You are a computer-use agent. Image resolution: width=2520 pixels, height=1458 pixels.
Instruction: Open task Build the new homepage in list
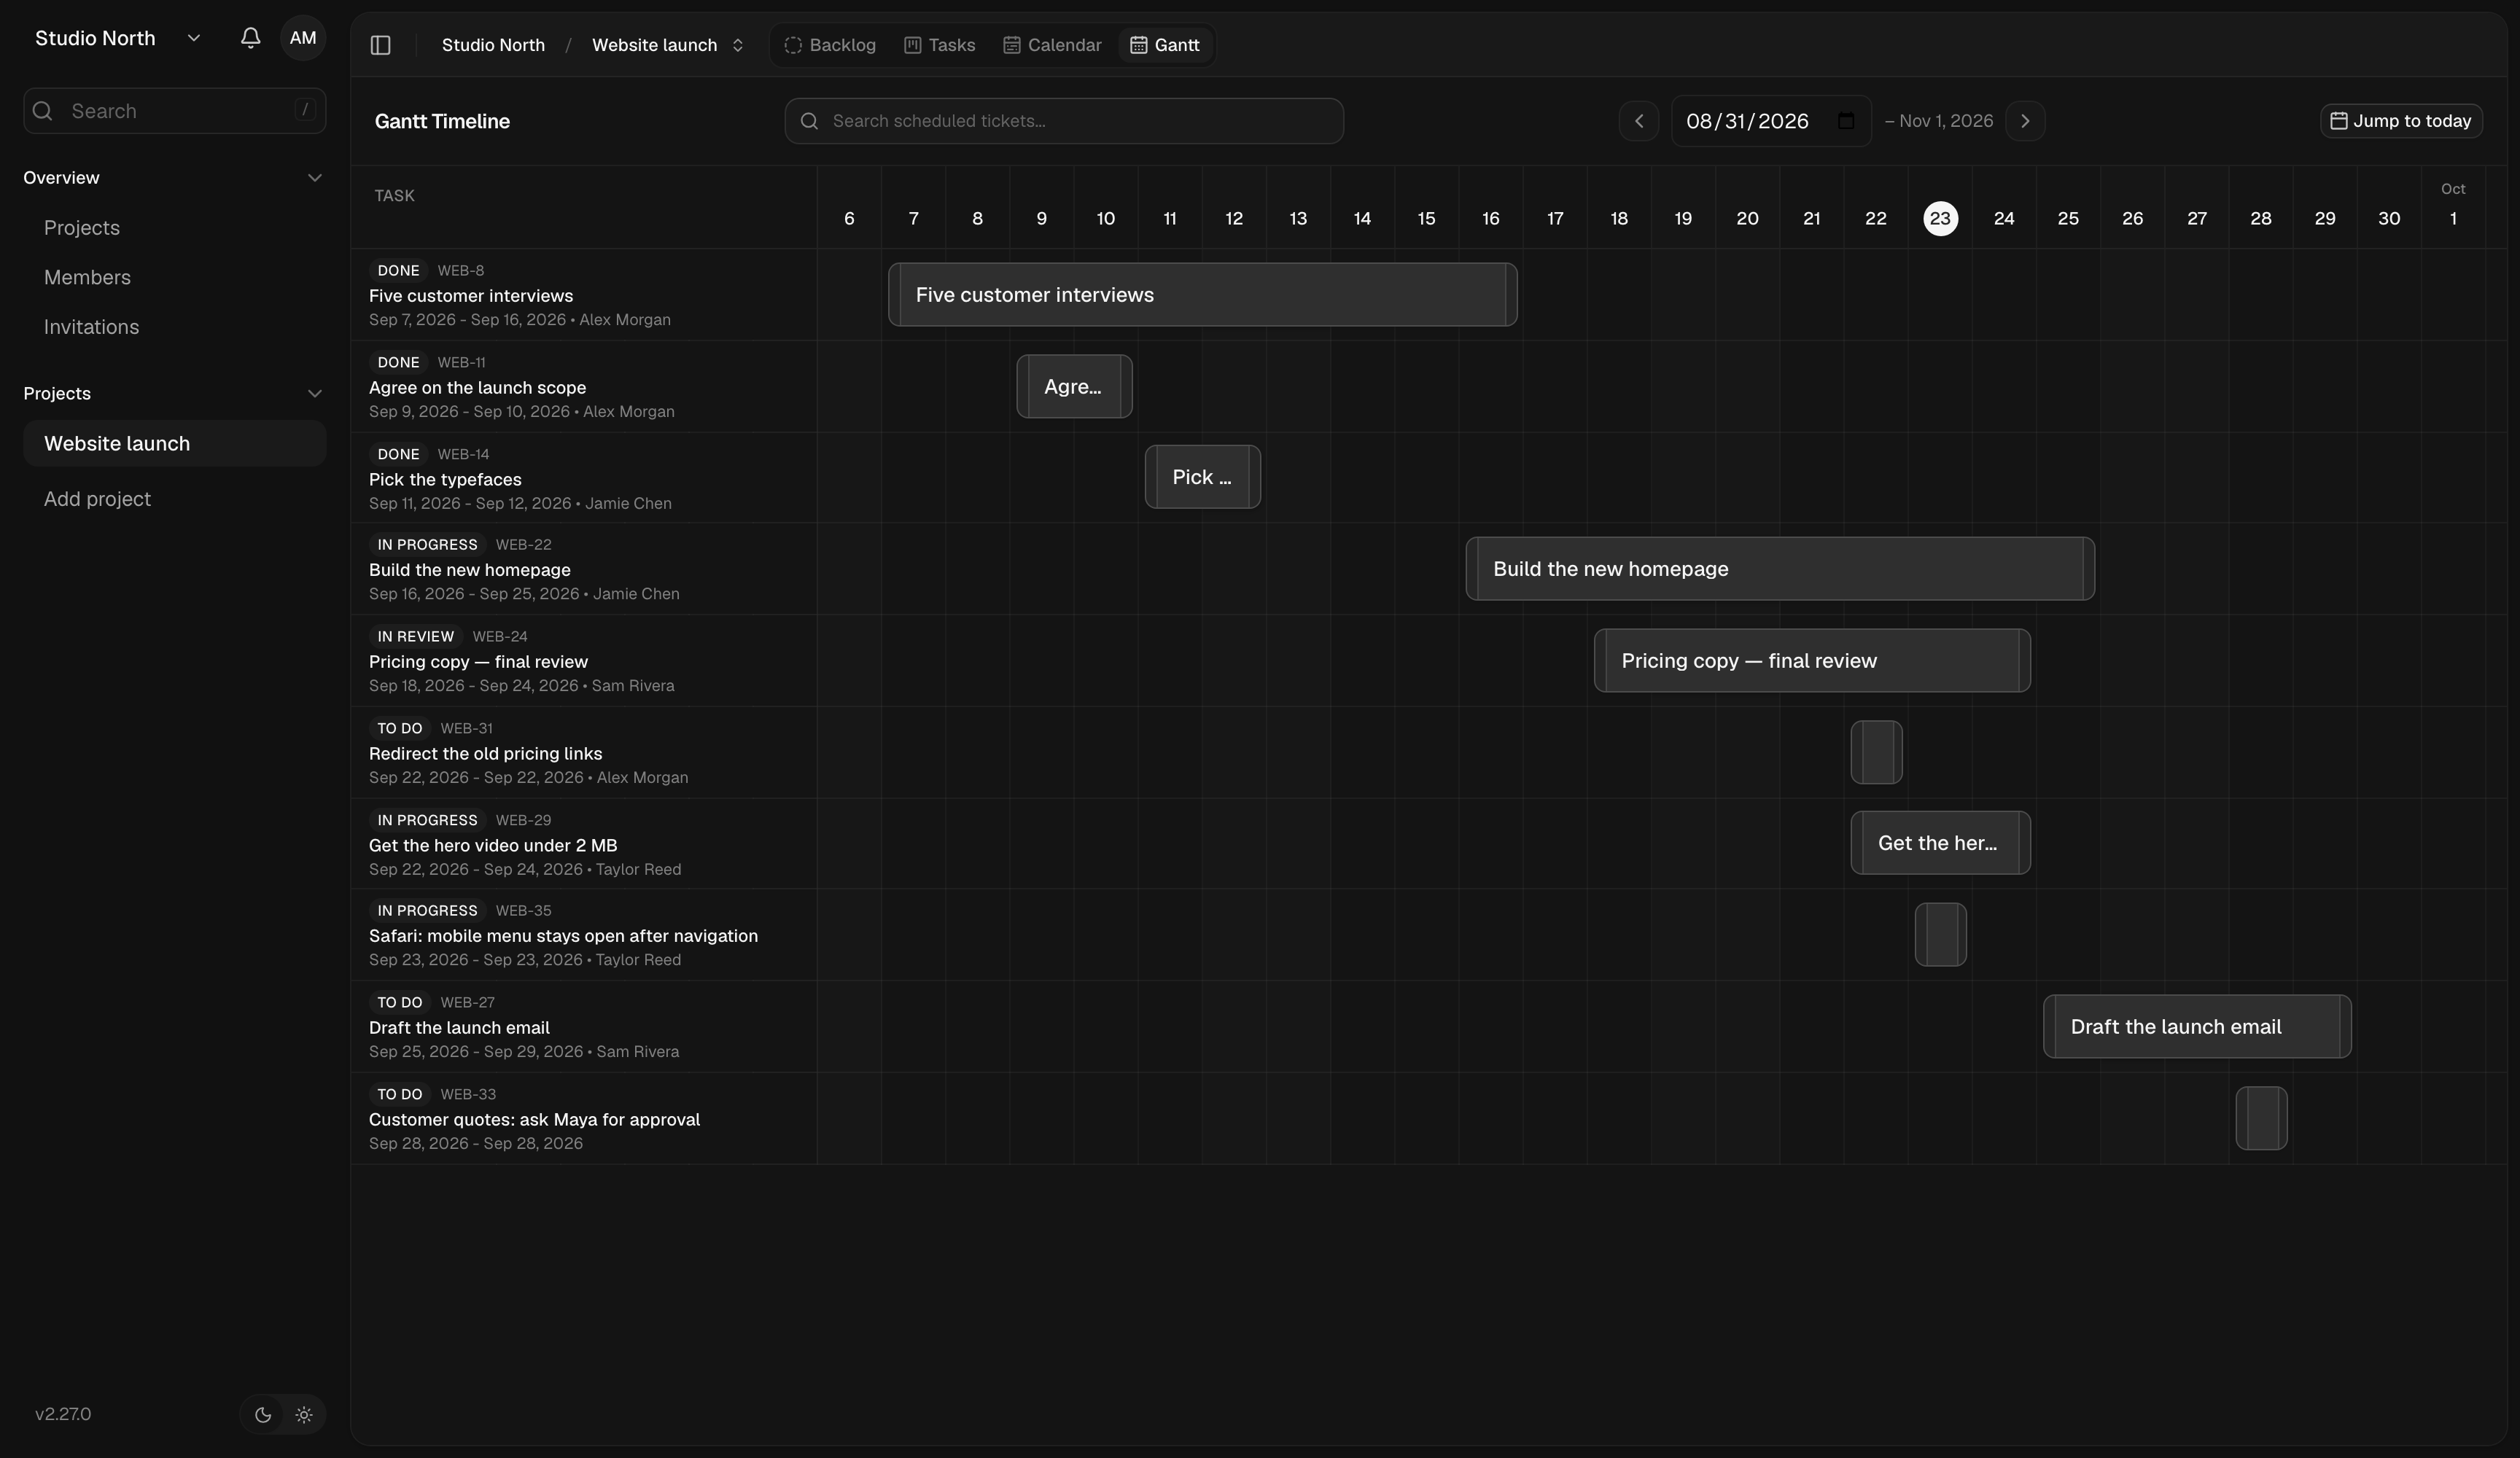(x=470, y=570)
